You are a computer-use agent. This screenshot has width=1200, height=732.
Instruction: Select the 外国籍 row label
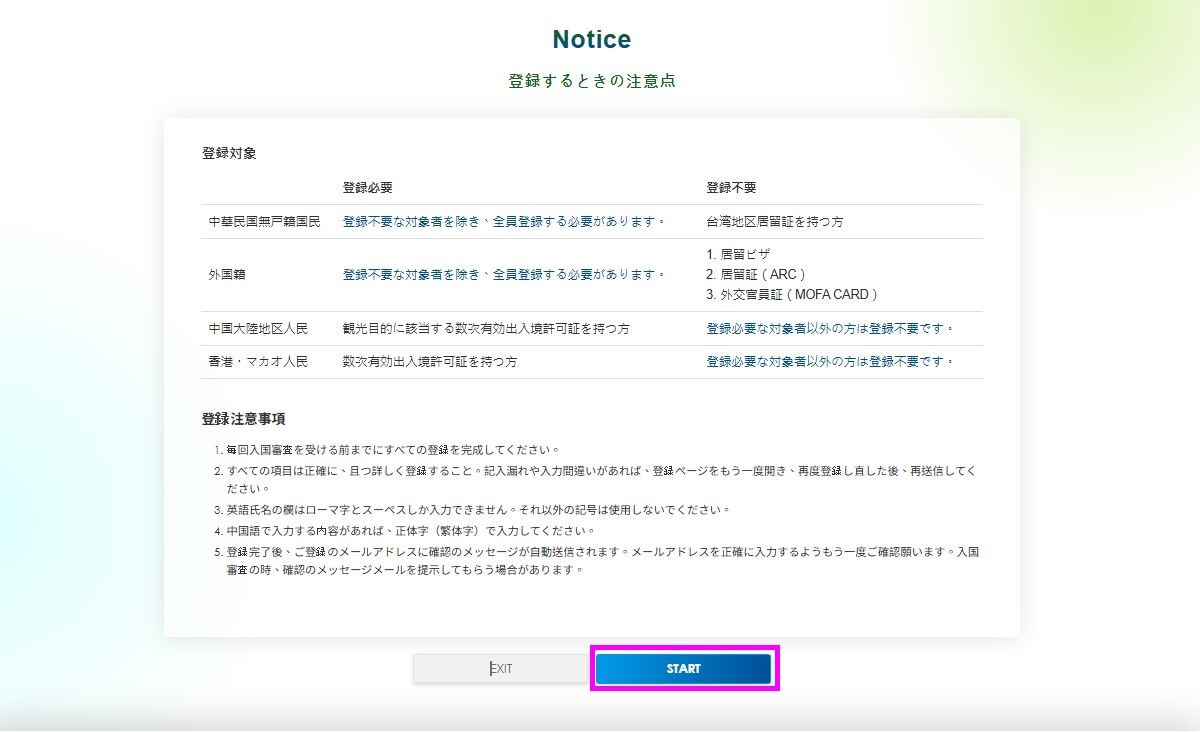[x=229, y=274]
